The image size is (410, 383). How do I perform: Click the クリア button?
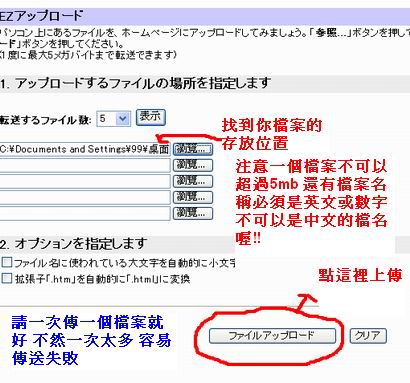coord(368,336)
